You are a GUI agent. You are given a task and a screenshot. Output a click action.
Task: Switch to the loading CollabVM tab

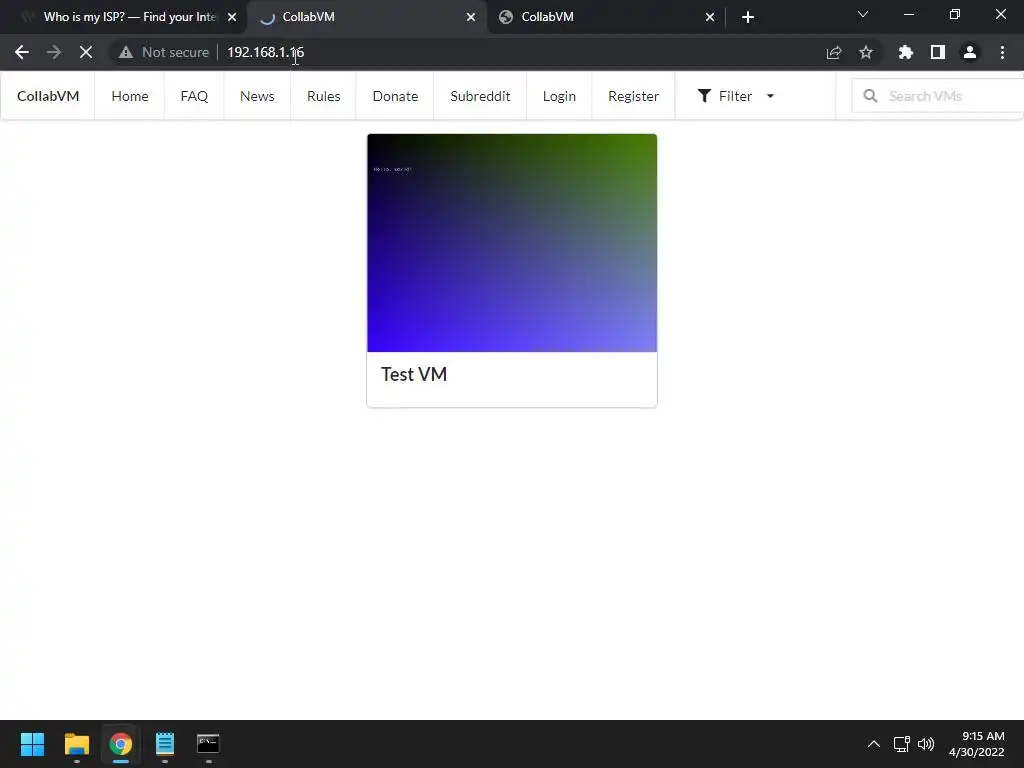[366, 17]
